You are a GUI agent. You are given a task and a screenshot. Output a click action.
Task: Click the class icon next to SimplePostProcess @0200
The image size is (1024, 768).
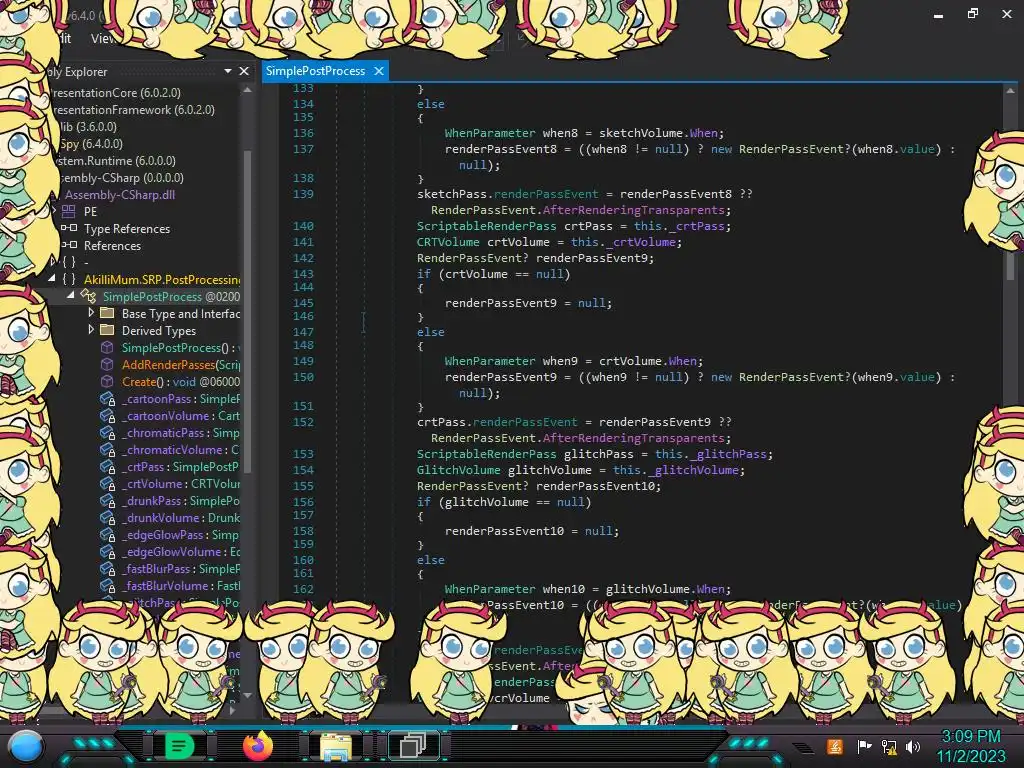88,296
